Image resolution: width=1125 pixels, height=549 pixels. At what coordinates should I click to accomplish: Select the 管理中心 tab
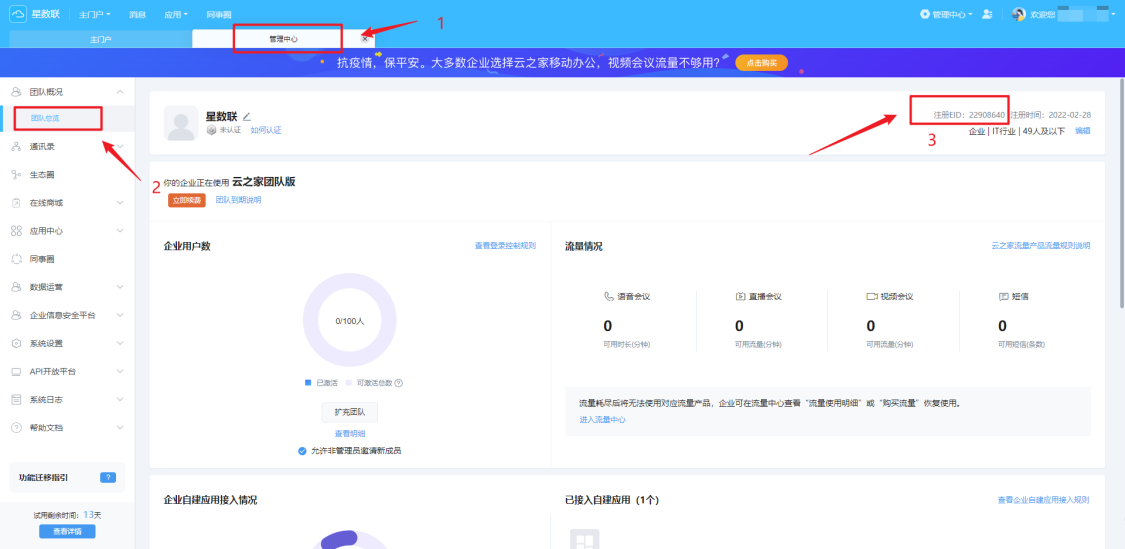[x=283, y=39]
